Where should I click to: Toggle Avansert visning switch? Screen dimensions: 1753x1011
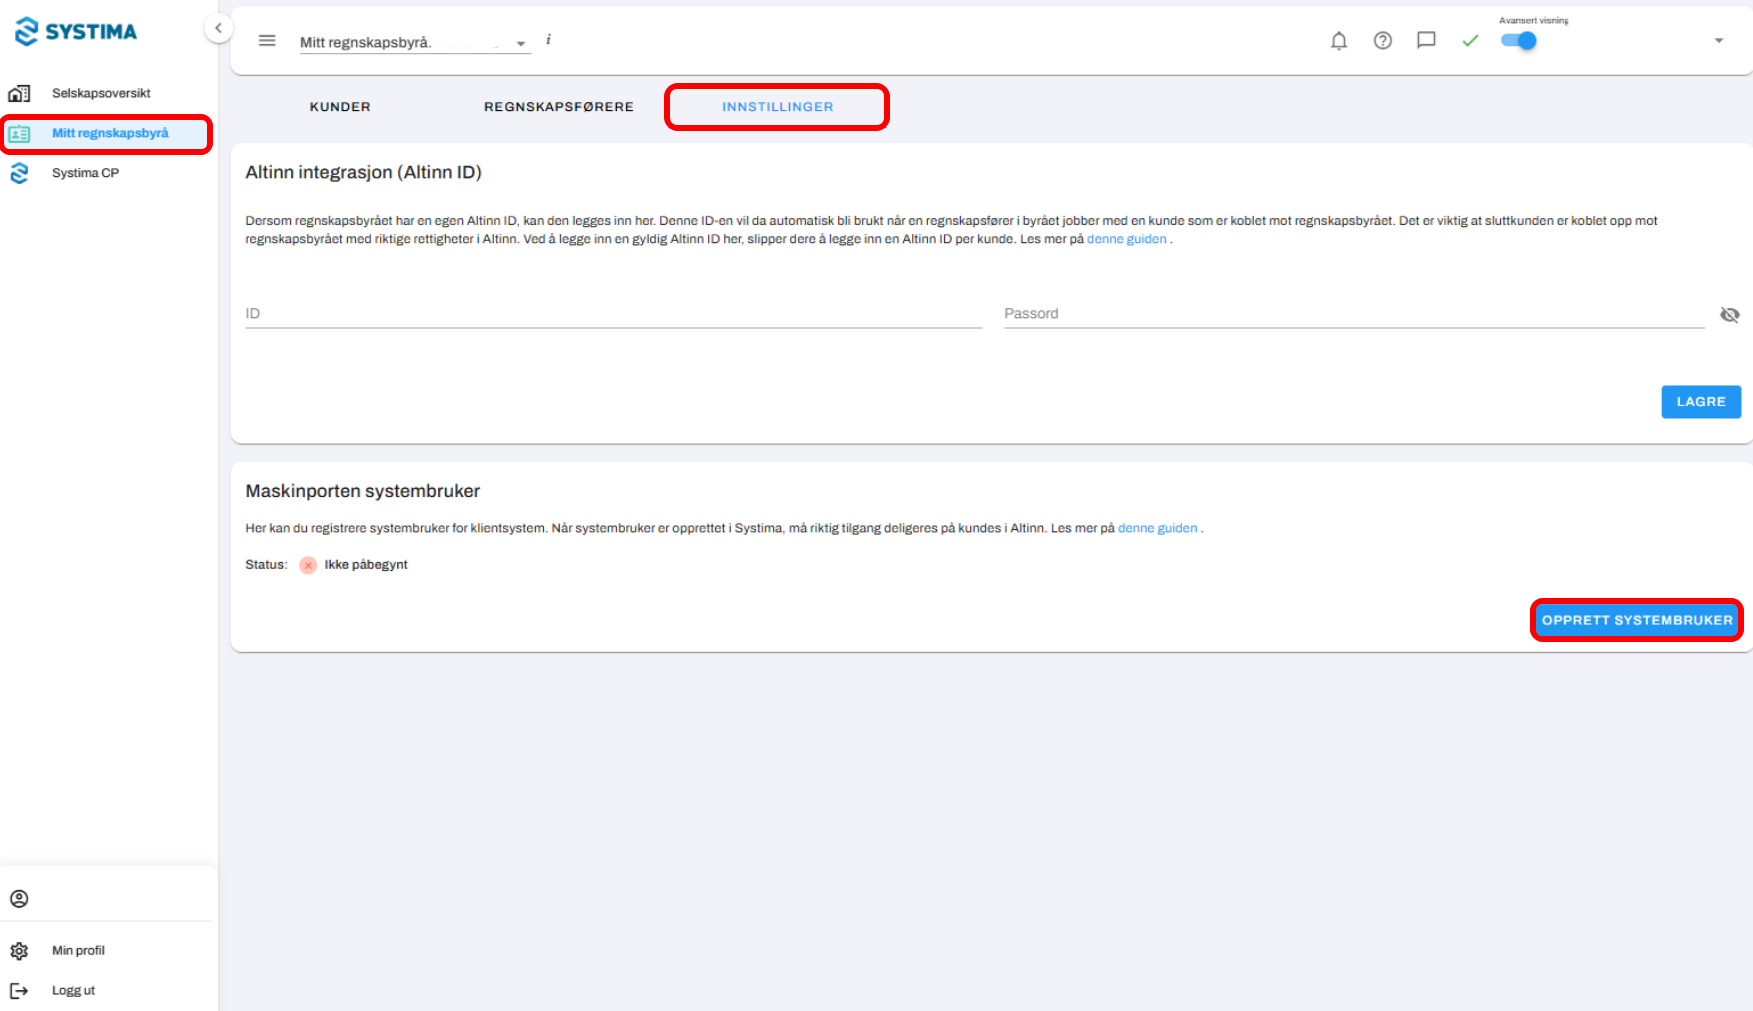point(1519,41)
